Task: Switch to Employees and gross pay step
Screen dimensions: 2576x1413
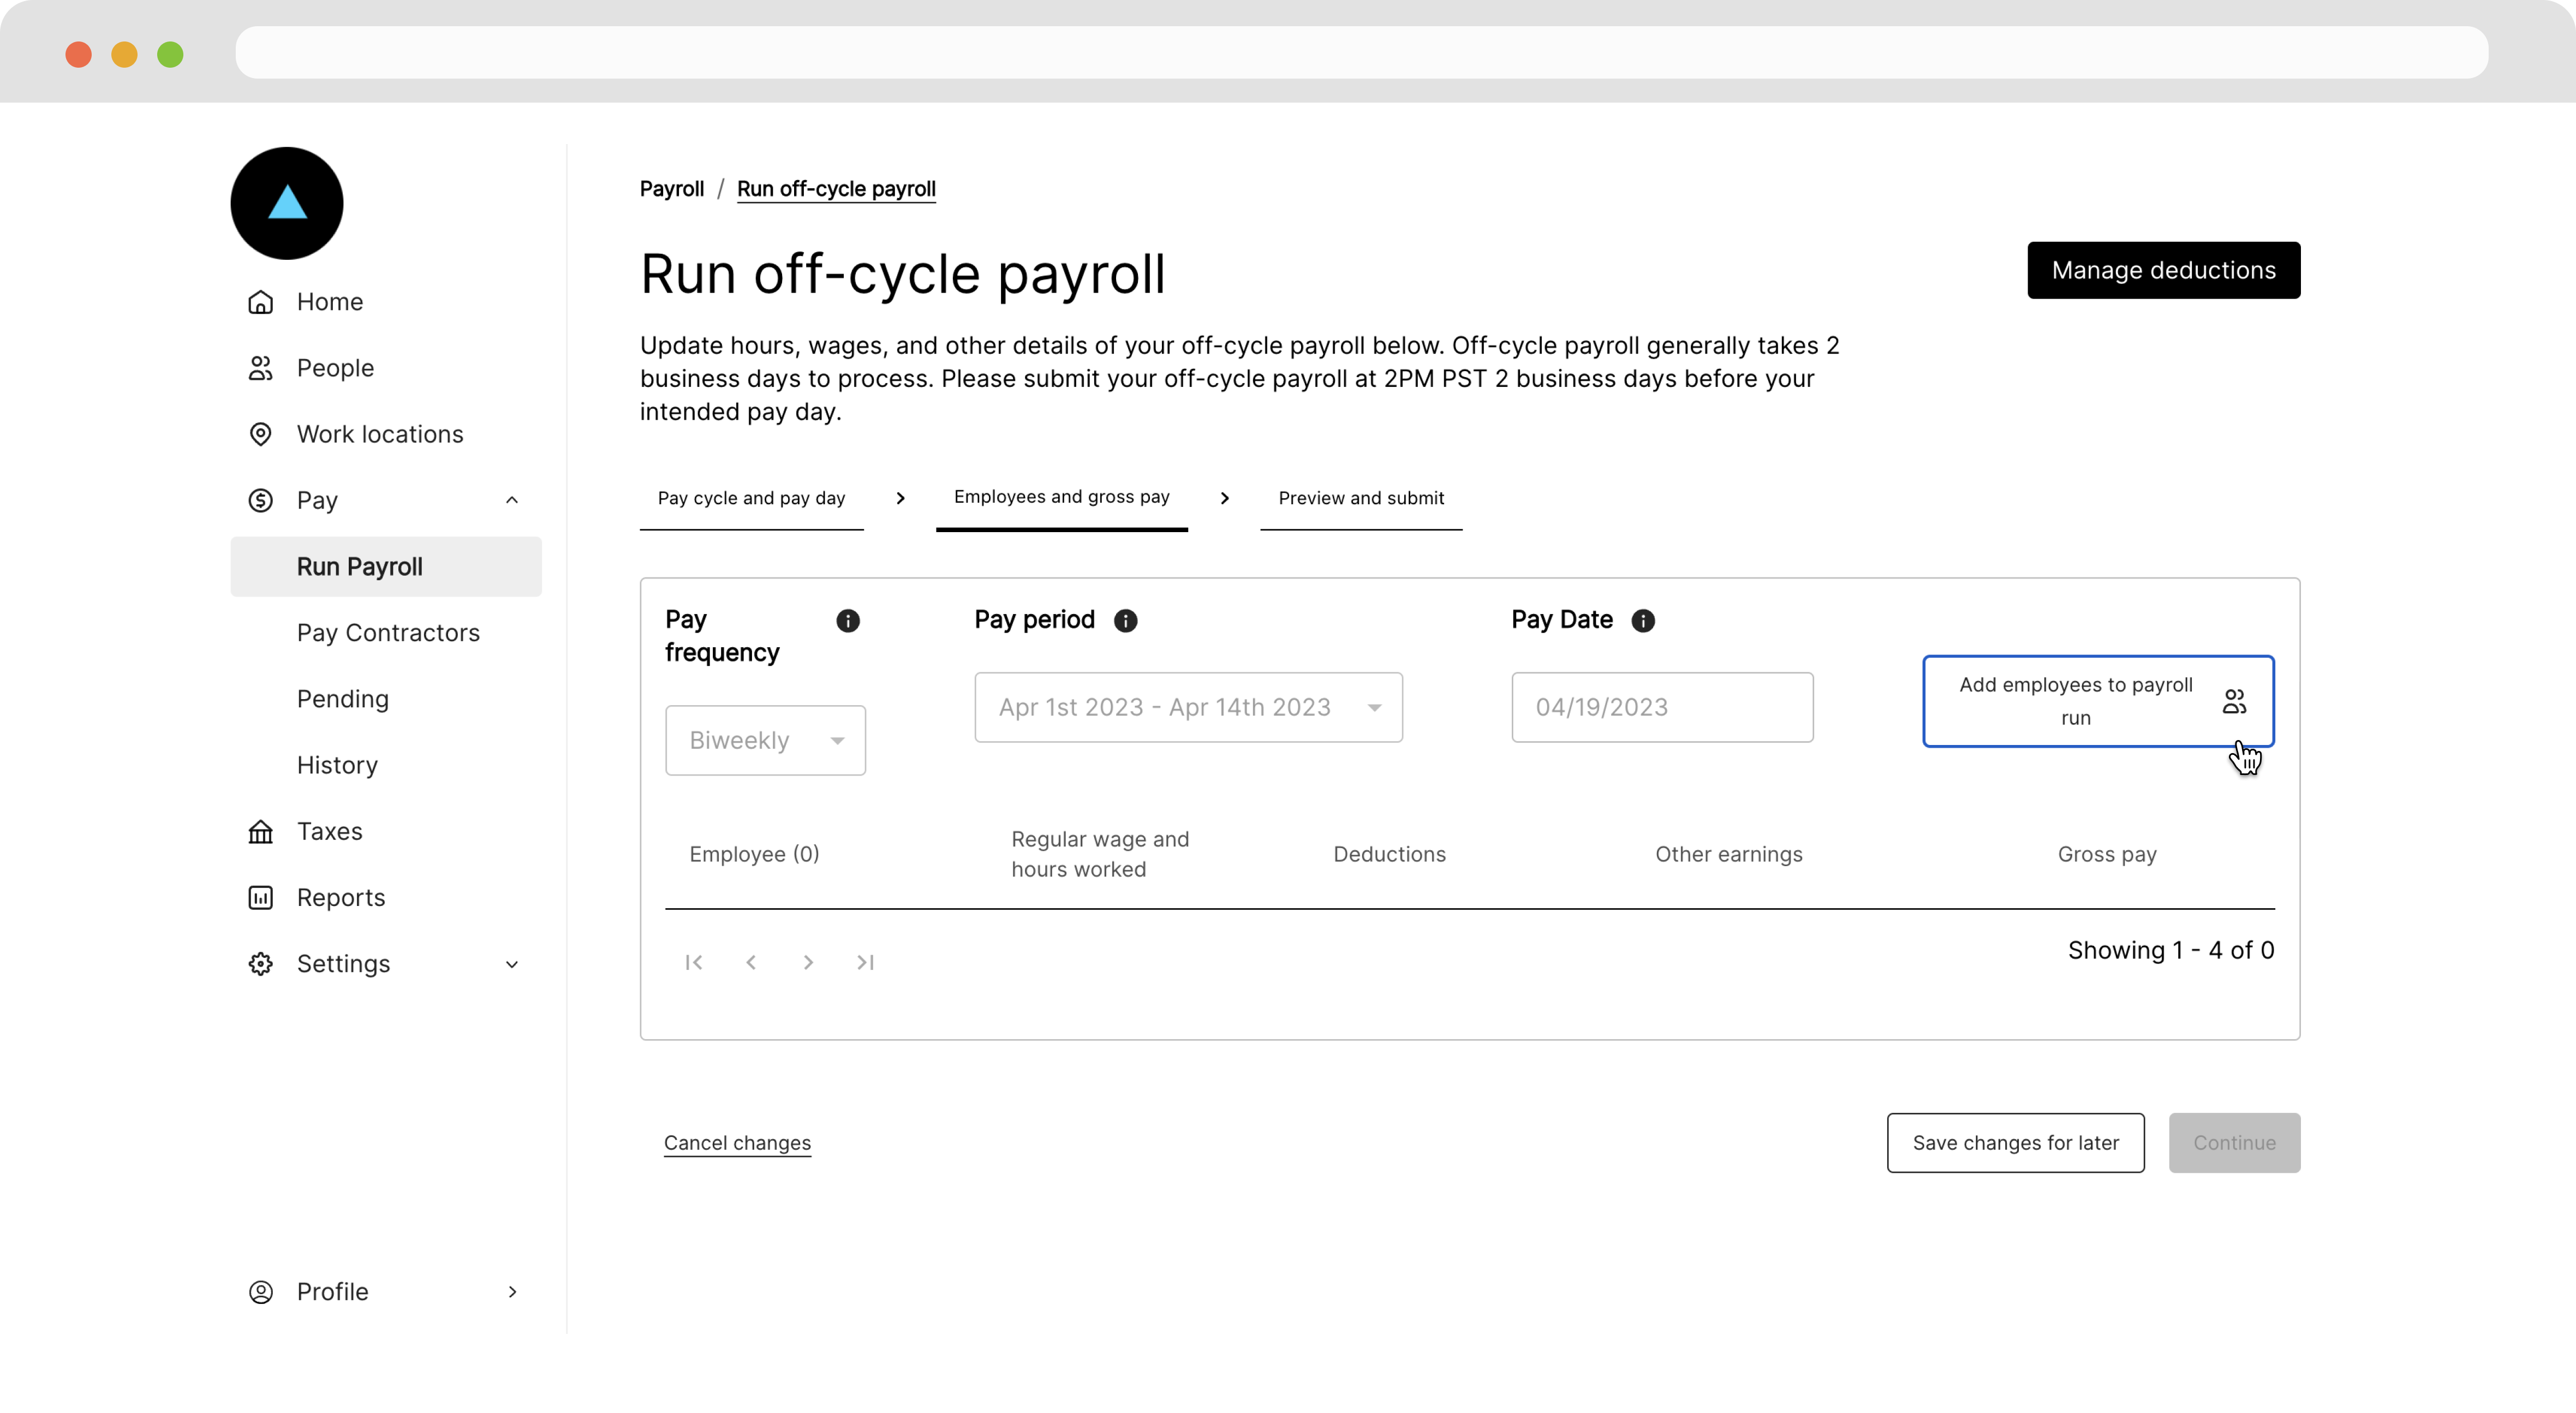Action: (x=1061, y=497)
